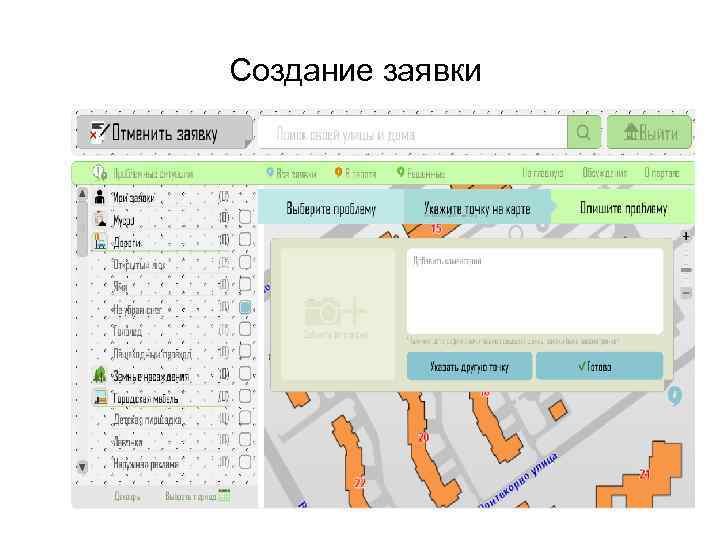Click the category list scroll down arrow
The width and height of the screenshot is (720, 540).
pos(82,467)
